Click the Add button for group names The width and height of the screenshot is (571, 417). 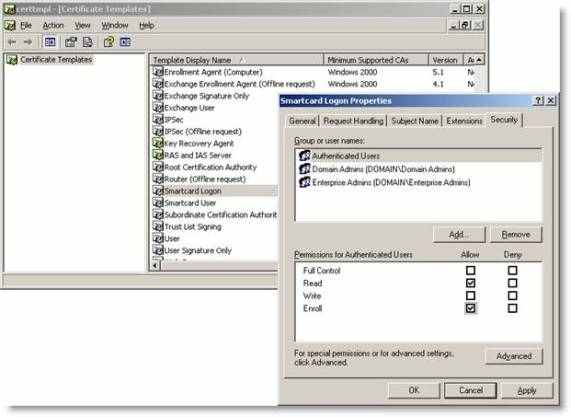coord(459,235)
